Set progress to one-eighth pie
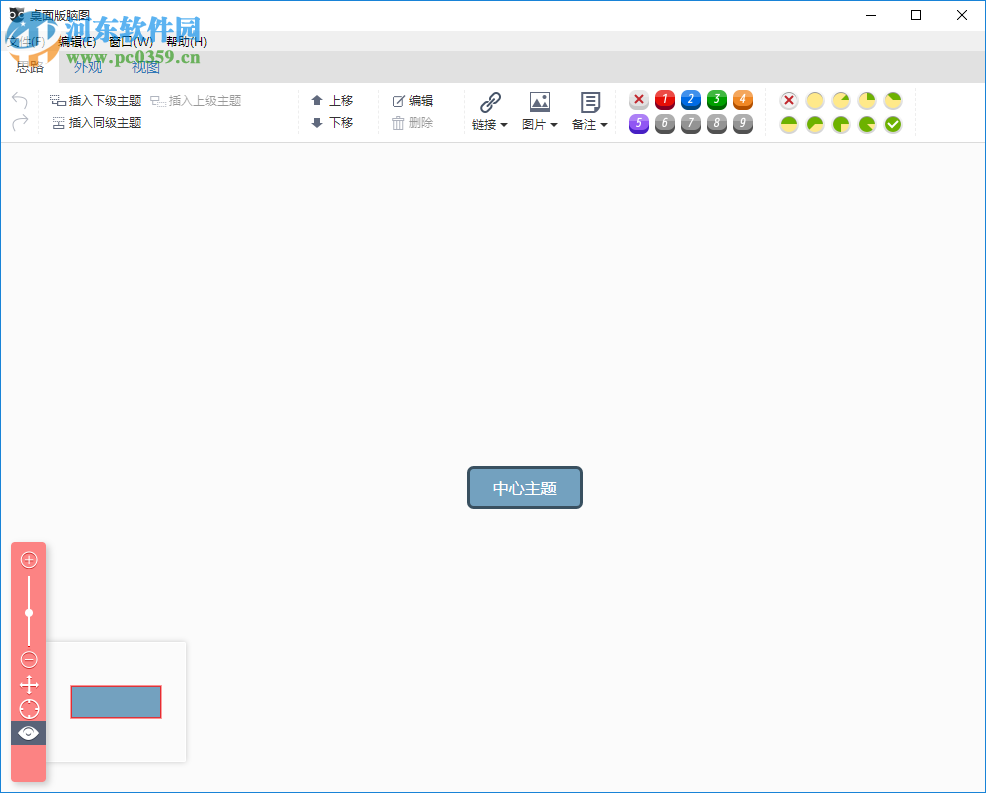This screenshot has height=793, width=986. point(841,101)
